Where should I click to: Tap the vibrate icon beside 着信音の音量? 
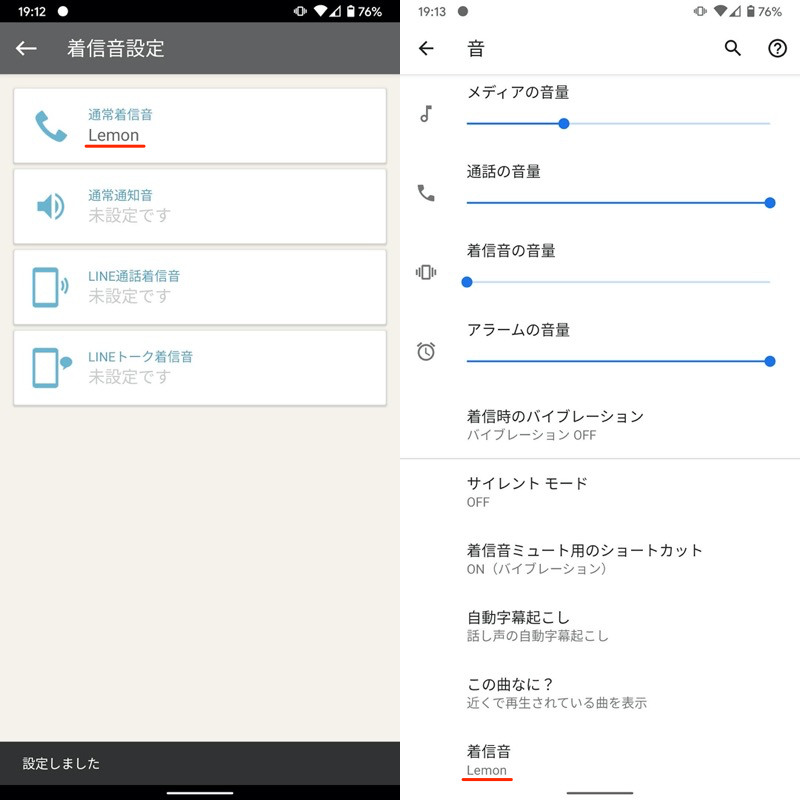tap(426, 272)
